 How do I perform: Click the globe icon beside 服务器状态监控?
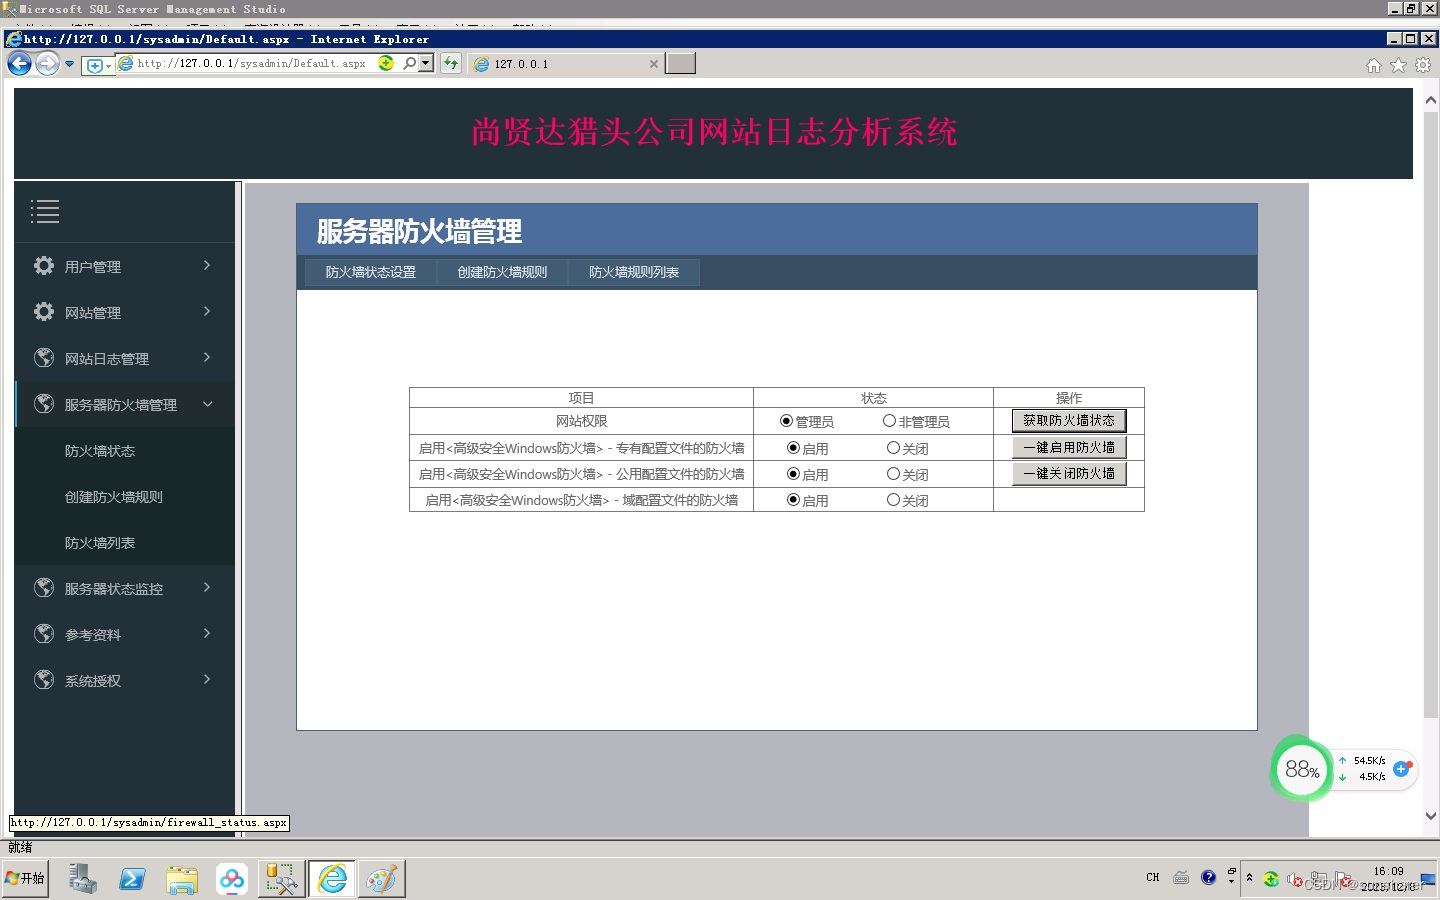tap(44, 588)
